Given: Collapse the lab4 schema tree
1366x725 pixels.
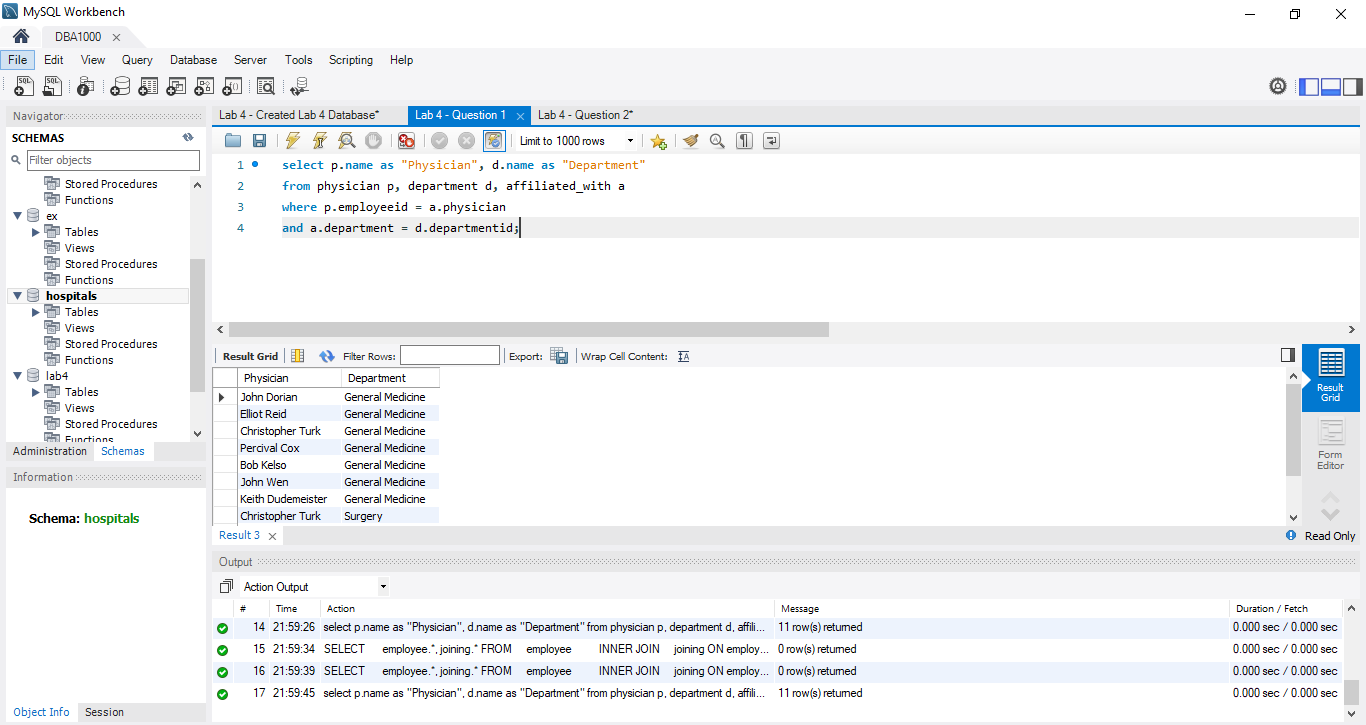Looking at the screenshot, I should (x=17, y=376).
